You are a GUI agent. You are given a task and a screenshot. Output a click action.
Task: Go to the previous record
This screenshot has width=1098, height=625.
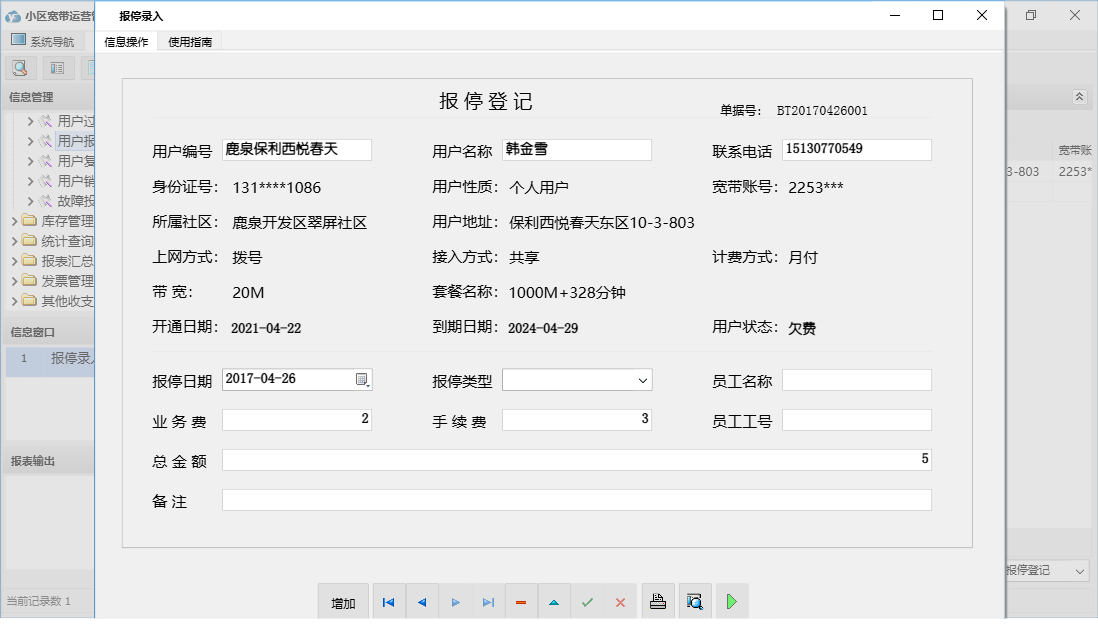point(422,602)
